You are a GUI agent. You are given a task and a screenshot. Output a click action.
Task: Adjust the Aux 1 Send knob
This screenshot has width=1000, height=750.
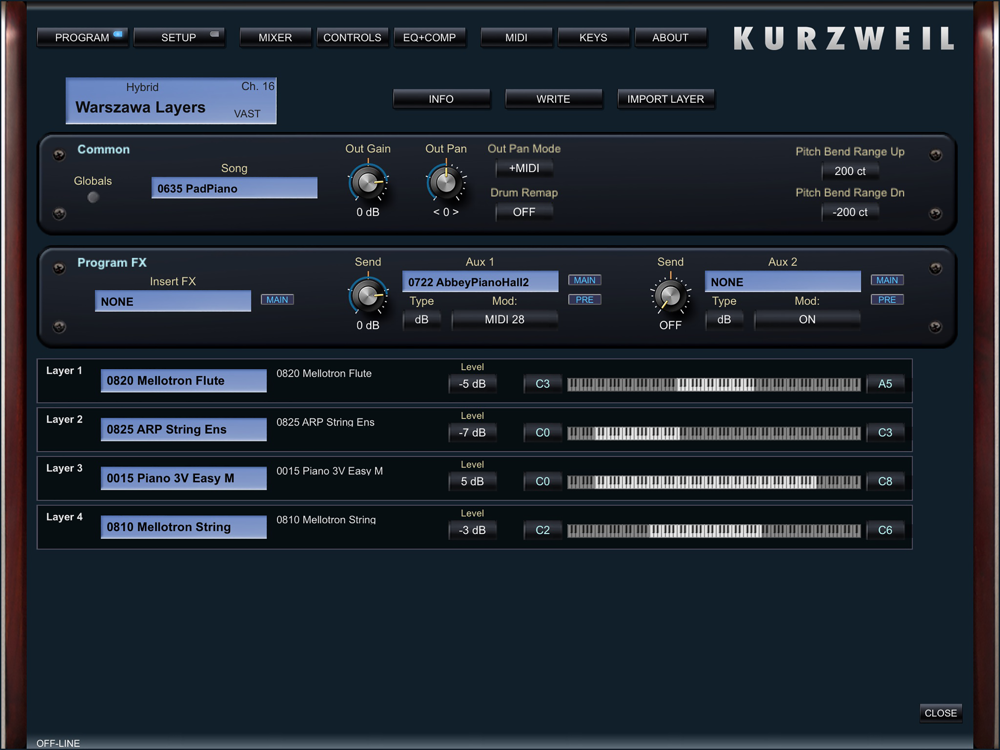pyautogui.click(x=368, y=296)
